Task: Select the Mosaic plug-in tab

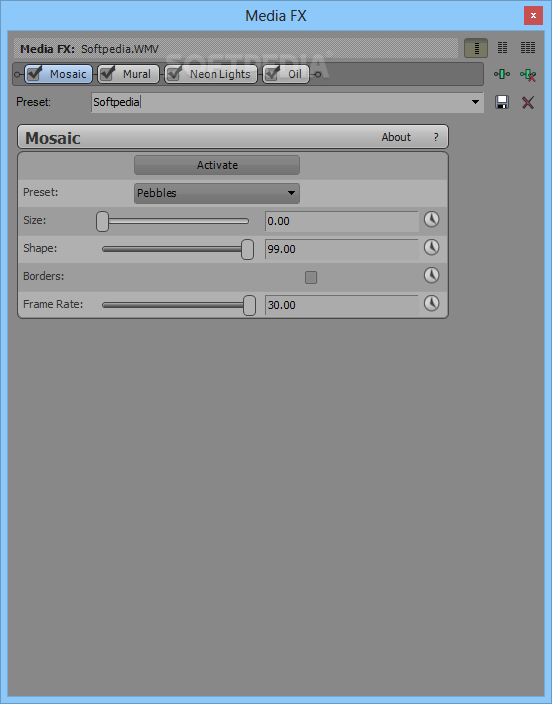Action: click(x=58, y=74)
